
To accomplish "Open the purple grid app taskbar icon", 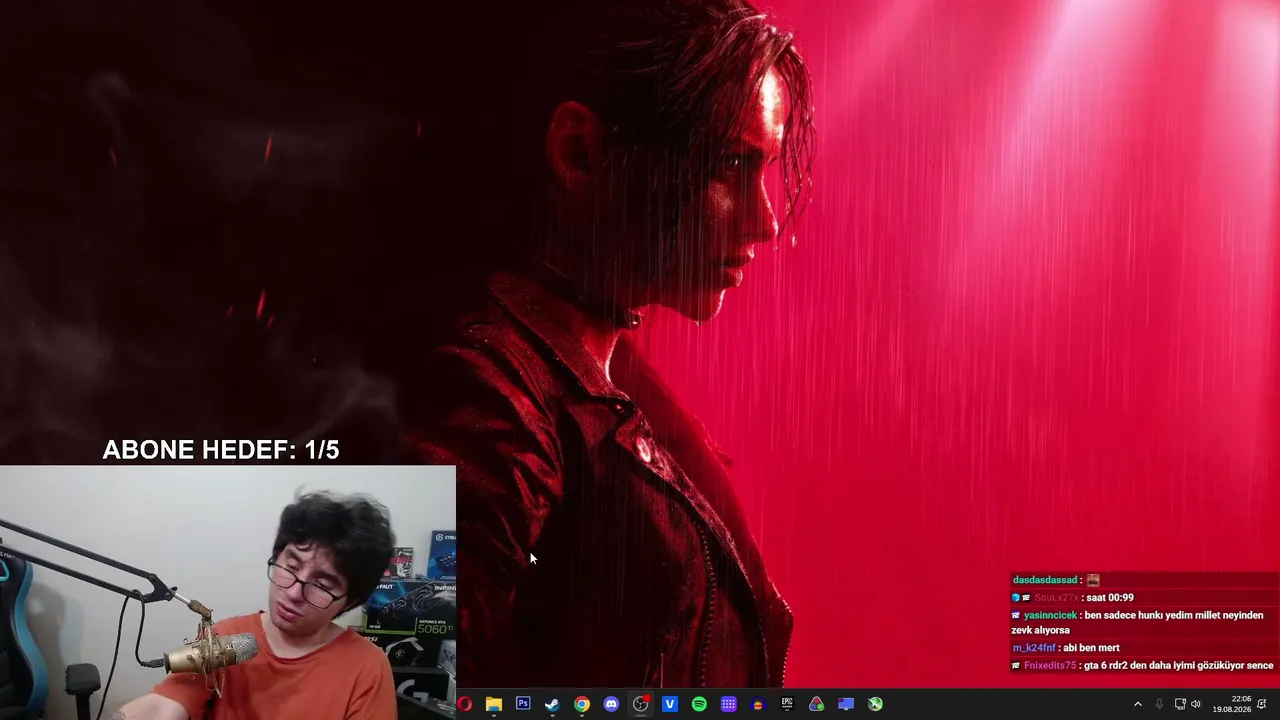I will 729,704.
